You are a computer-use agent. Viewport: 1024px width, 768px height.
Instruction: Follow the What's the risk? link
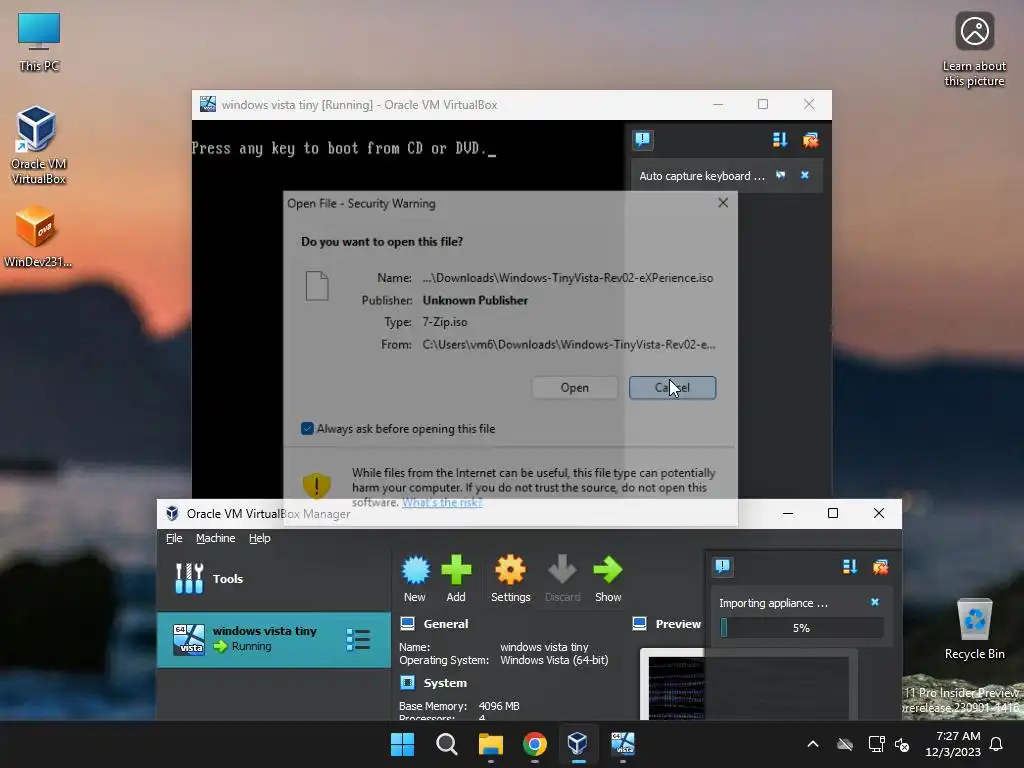click(442, 502)
